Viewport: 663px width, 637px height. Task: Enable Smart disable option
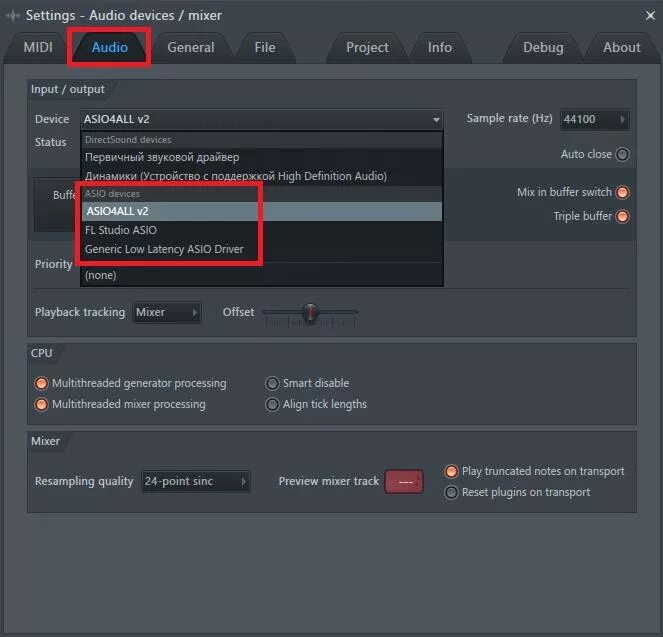272,383
